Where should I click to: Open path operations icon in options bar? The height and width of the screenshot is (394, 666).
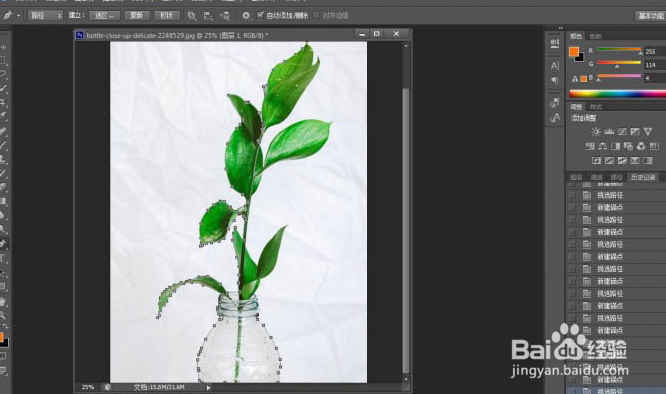pyautogui.click(x=192, y=16)
